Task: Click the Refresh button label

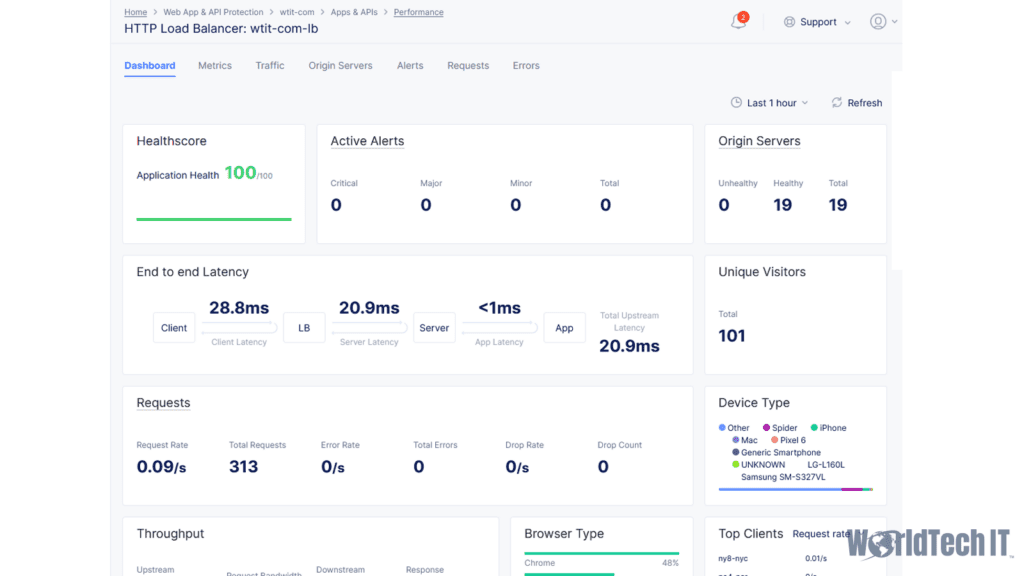Action: [x=865, y=103]
